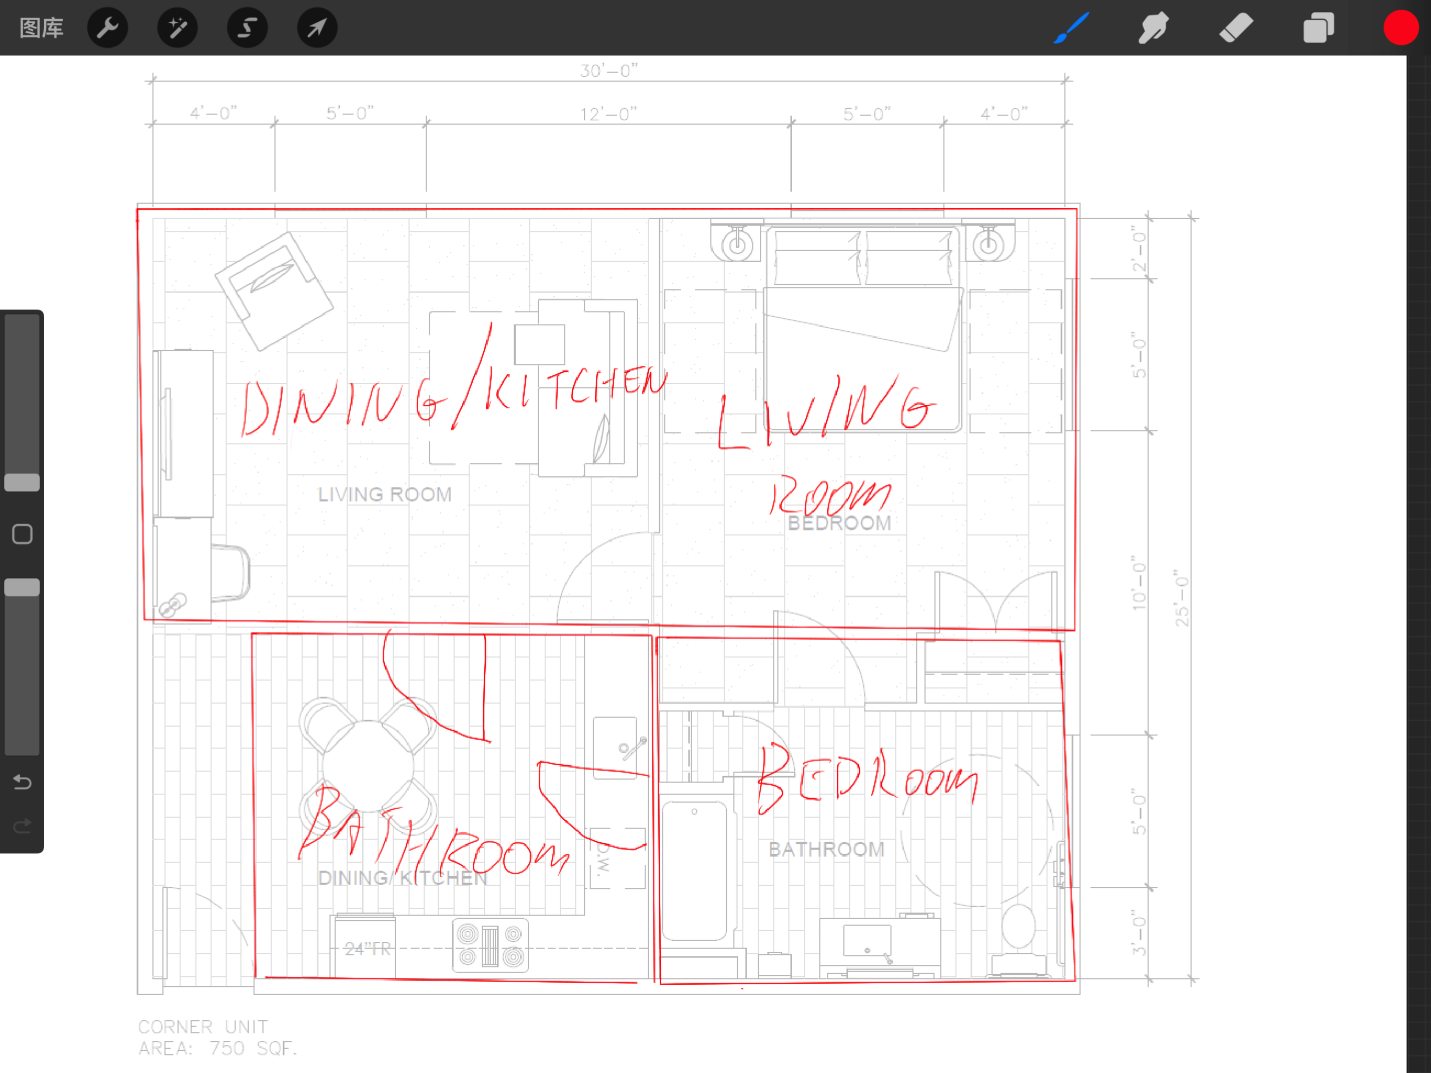
Task: Select the Brush paint tool
Action: point(1071,28)
